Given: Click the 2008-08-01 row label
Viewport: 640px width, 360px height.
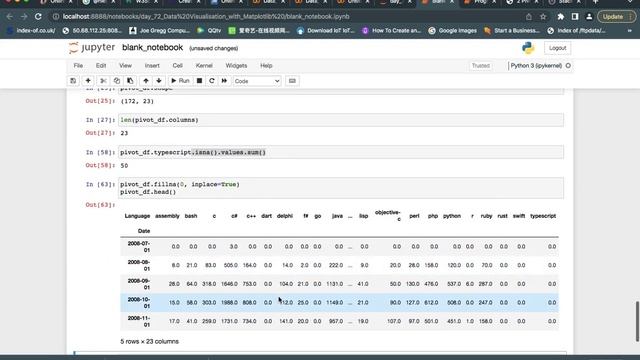Looking at the screenshot, I should (x=139, y=265).
